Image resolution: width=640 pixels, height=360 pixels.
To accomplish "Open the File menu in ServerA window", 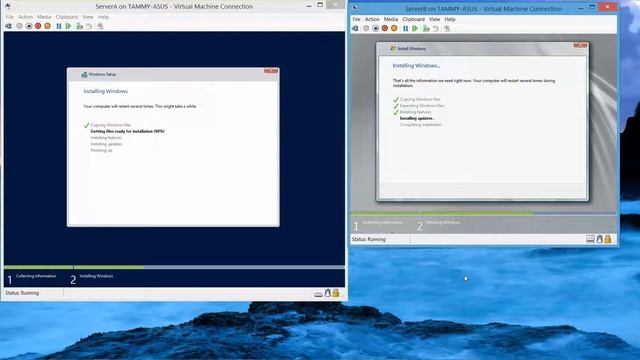I will pyautogui.click(x=10, y=17).
